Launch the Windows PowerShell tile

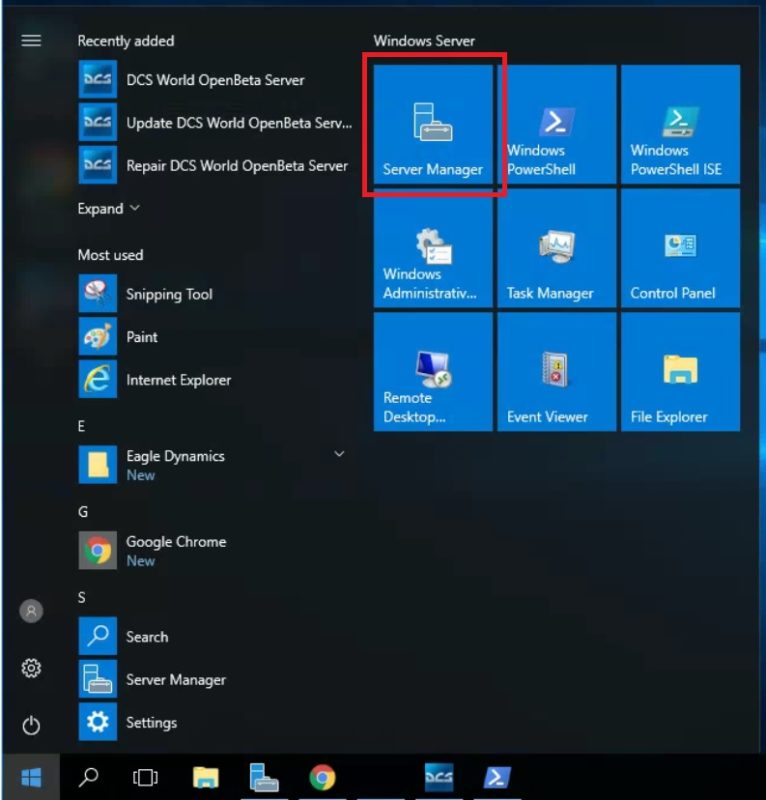point(556,125)
